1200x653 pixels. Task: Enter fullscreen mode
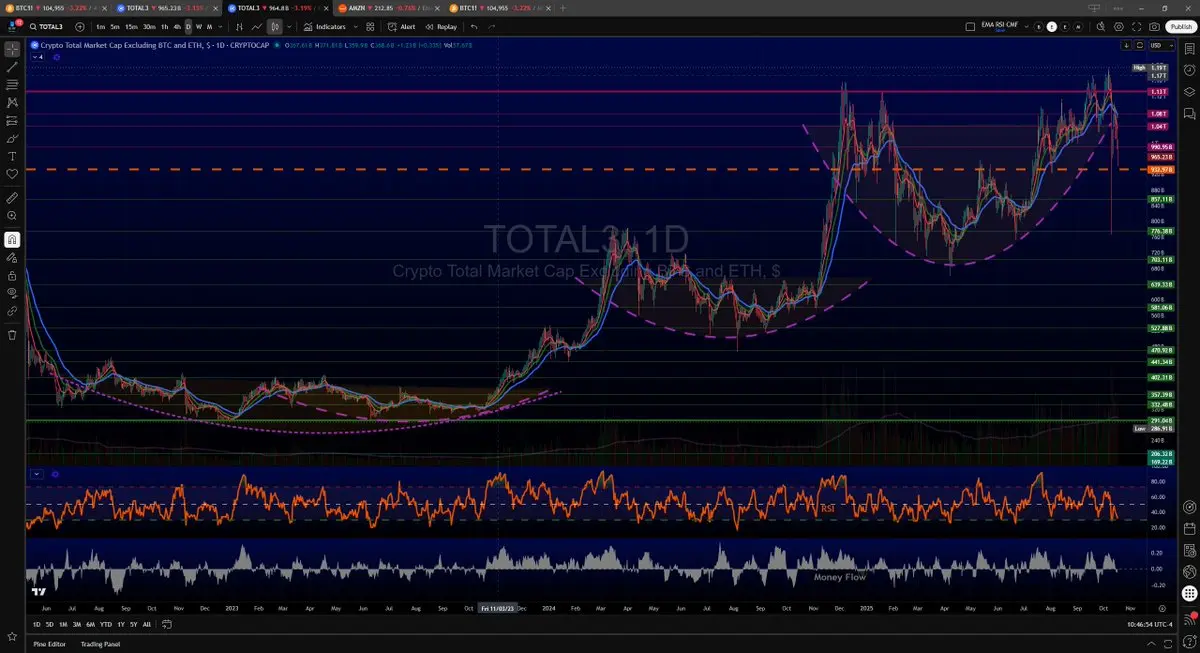pyautogui.click(x=1137, y=27)
